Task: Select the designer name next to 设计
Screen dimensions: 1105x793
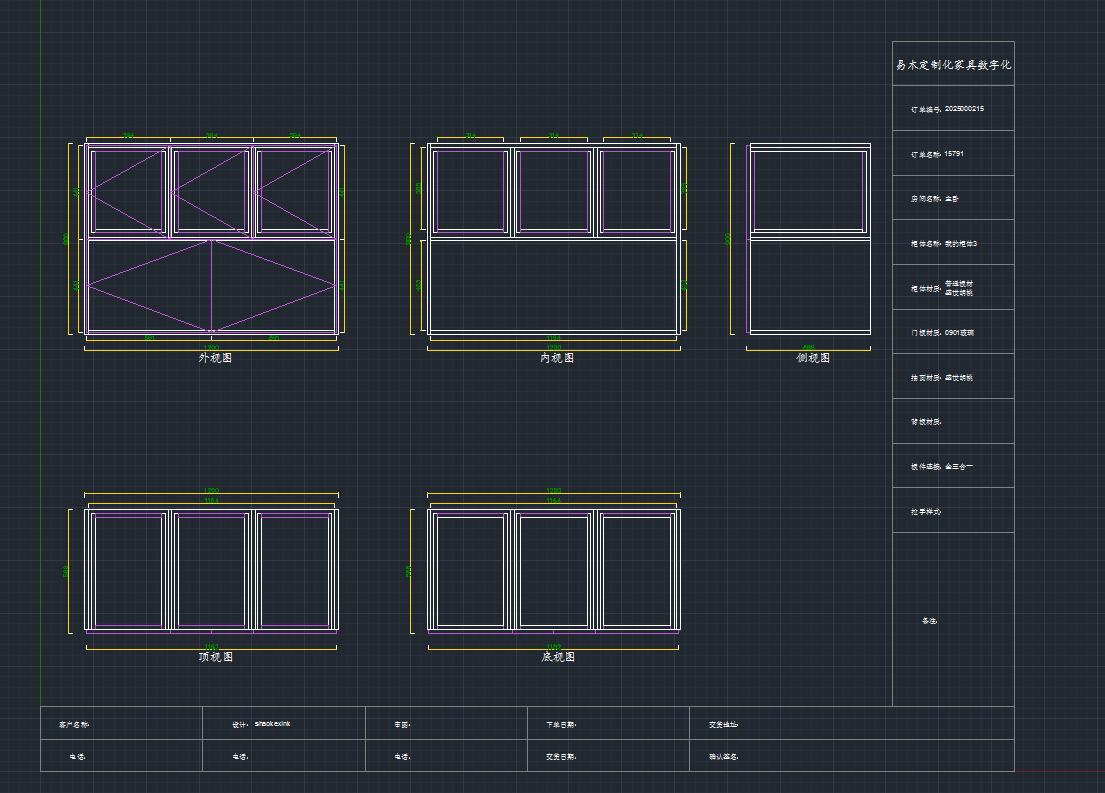Action: 272,723
